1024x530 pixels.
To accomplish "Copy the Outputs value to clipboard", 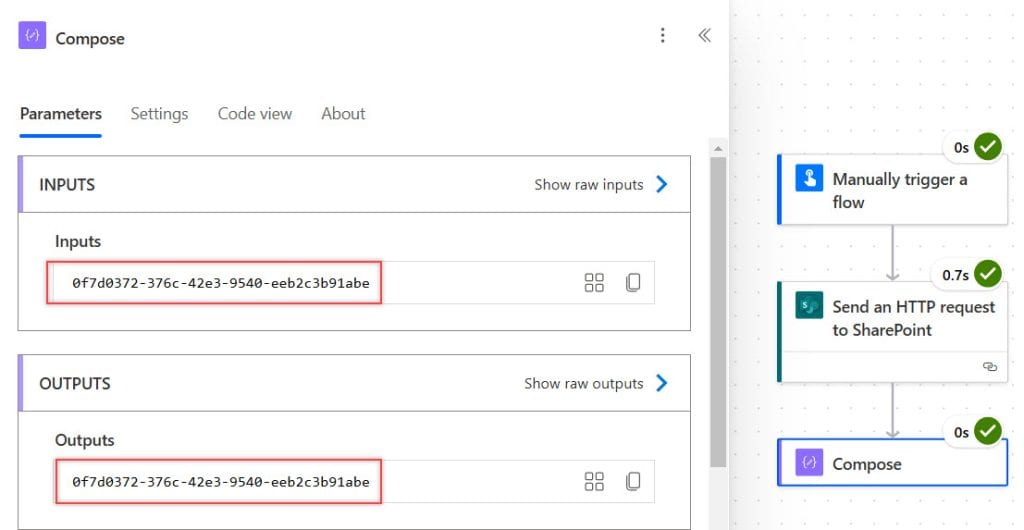I will pyautogui.click(x=633, y=482).
